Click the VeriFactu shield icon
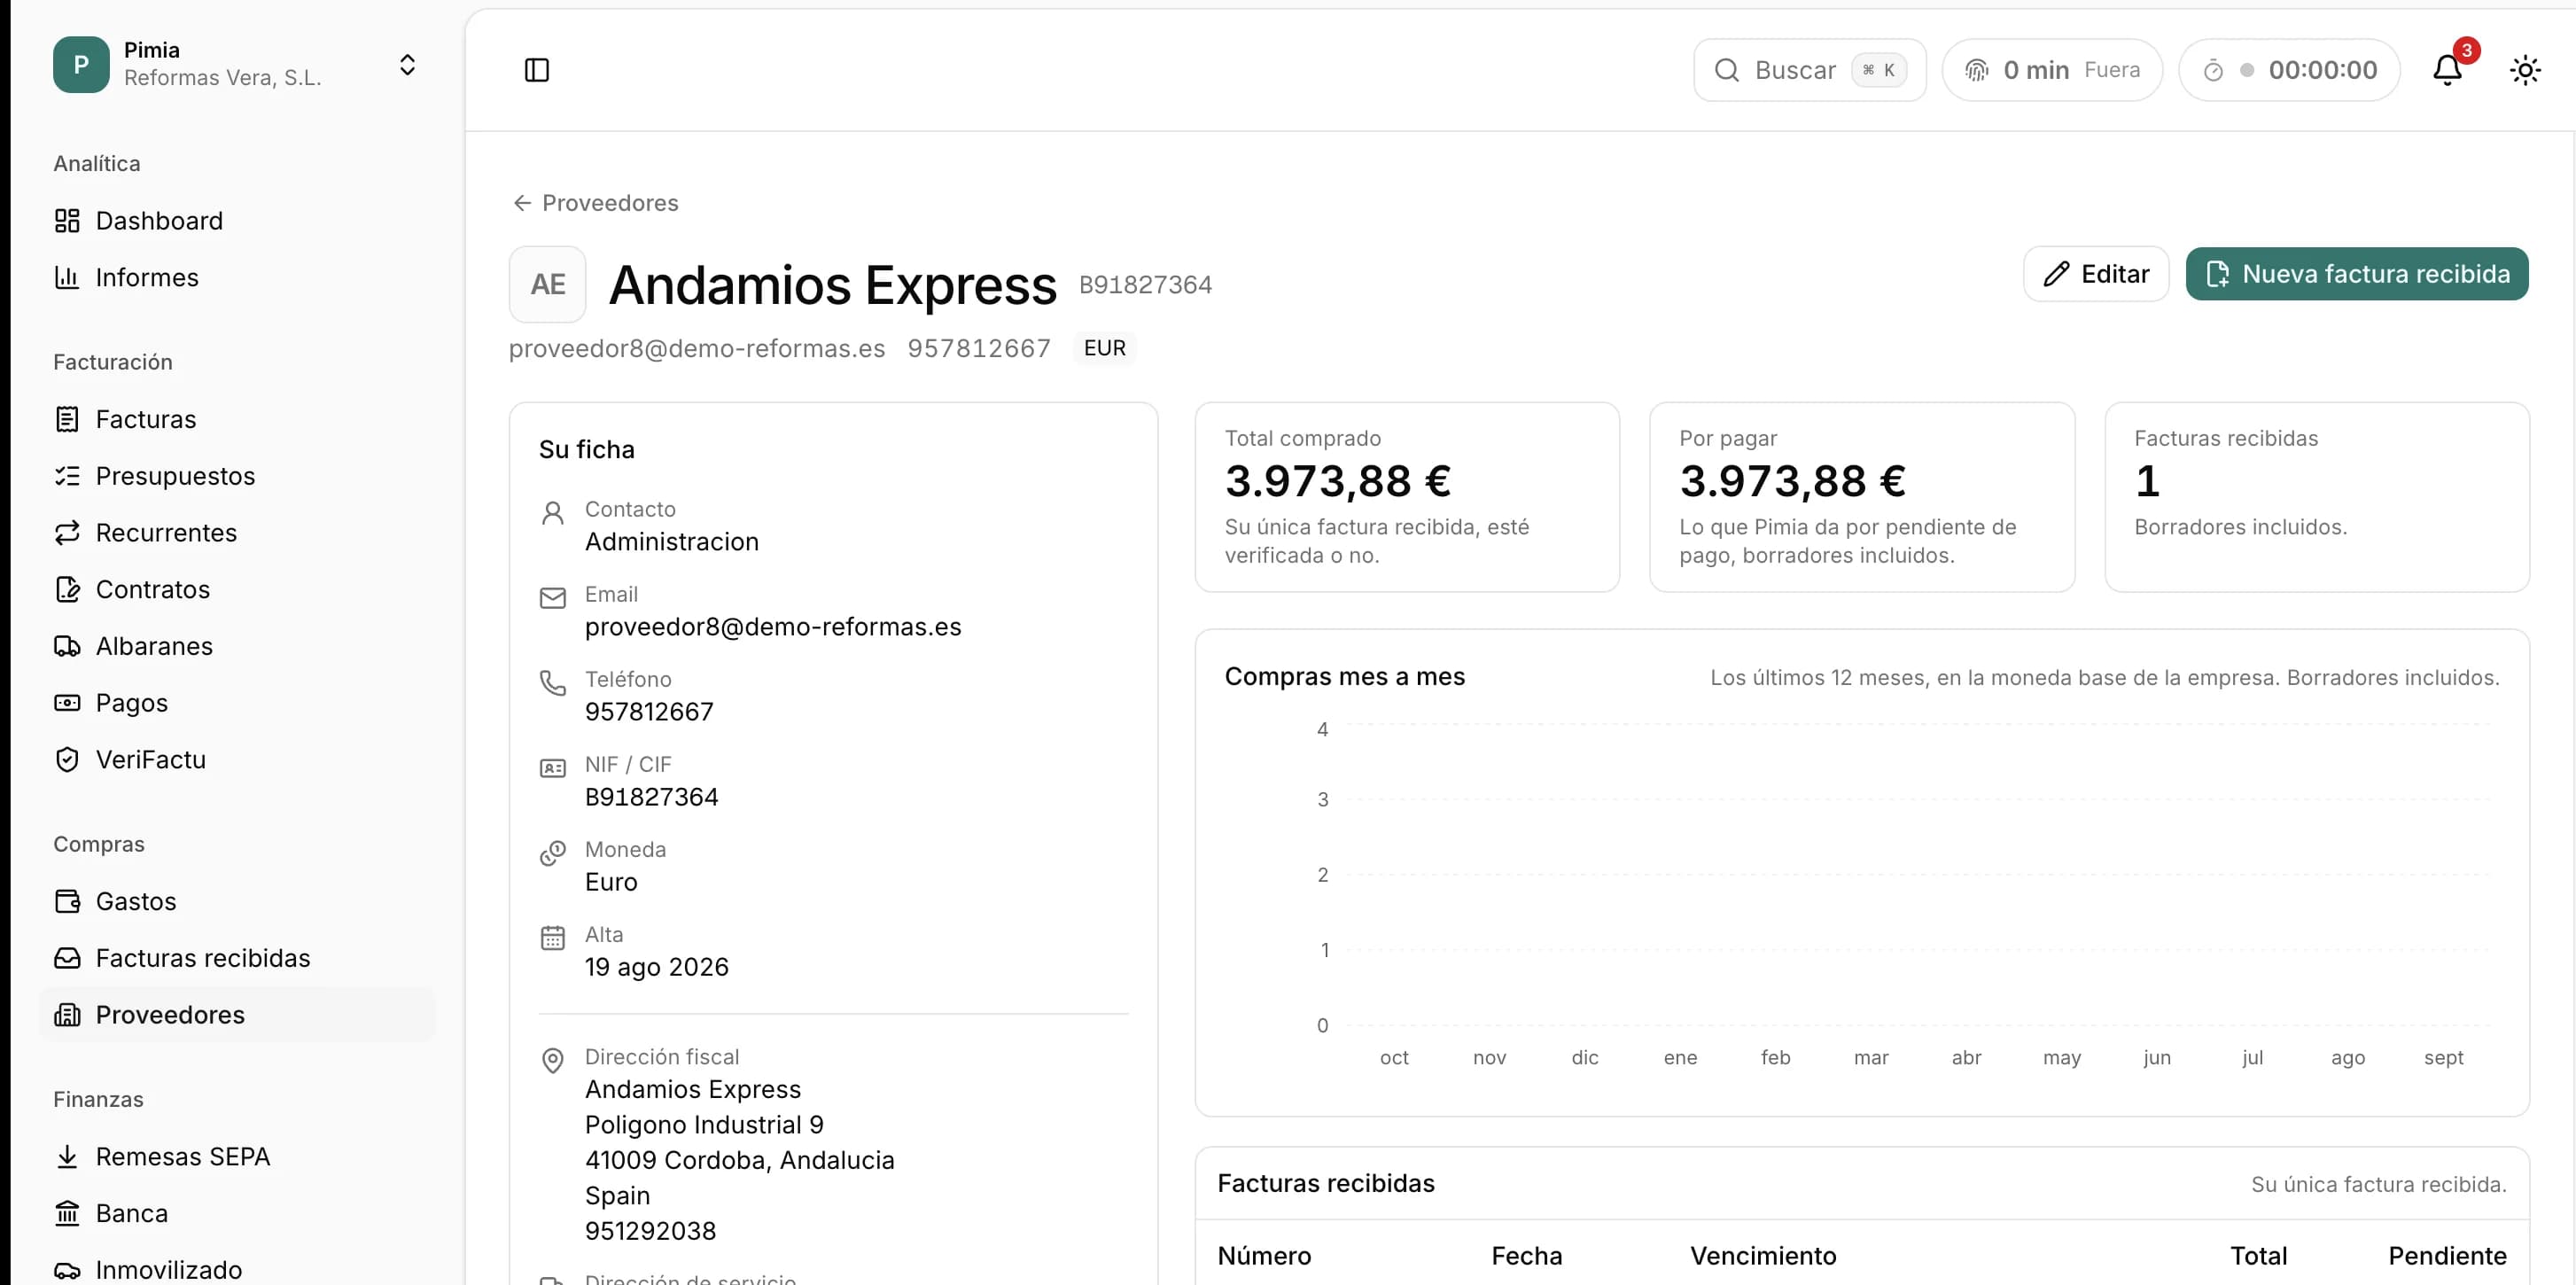Viewport: 2576px width, 1285px height. [x=67, y=760]
